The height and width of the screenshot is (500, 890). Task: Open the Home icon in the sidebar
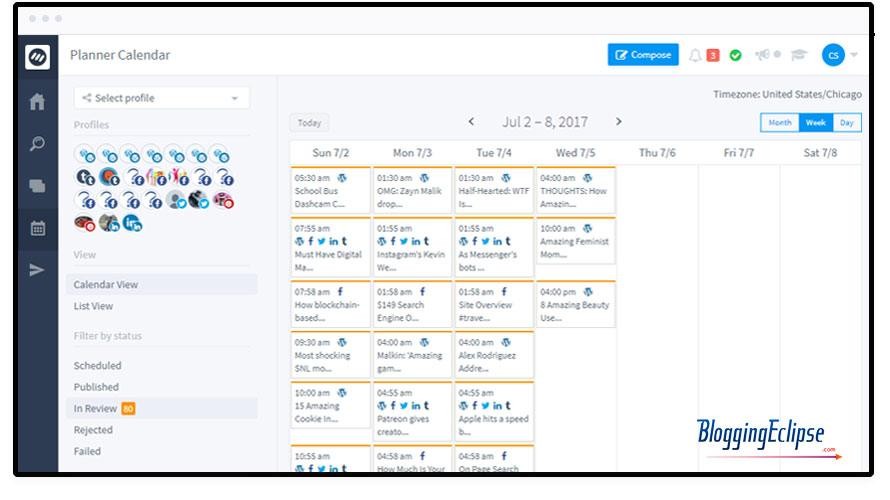[x=37, y=102]
